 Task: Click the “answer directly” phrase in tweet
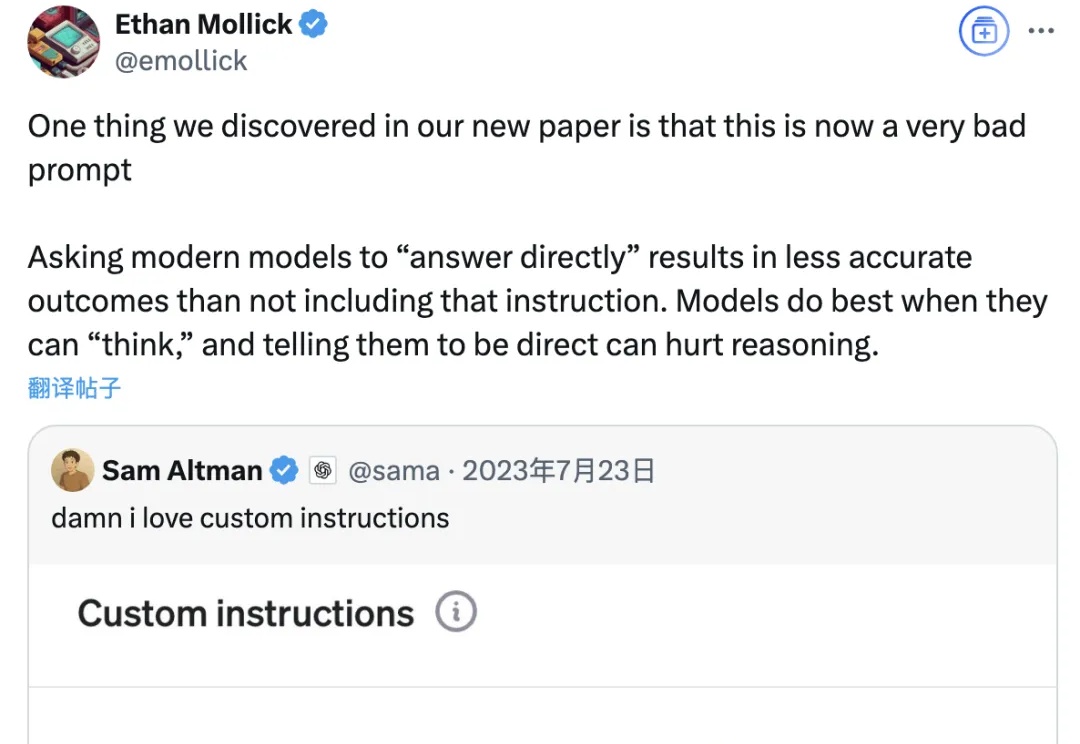519,257
